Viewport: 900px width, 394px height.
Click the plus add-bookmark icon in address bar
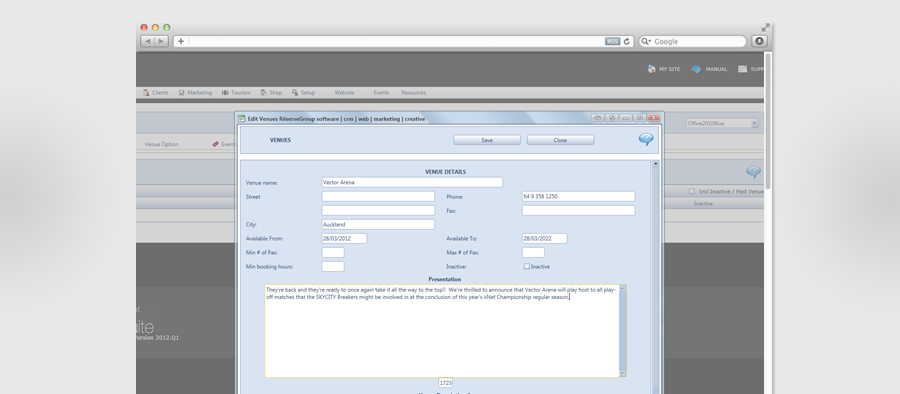(181, 41)
